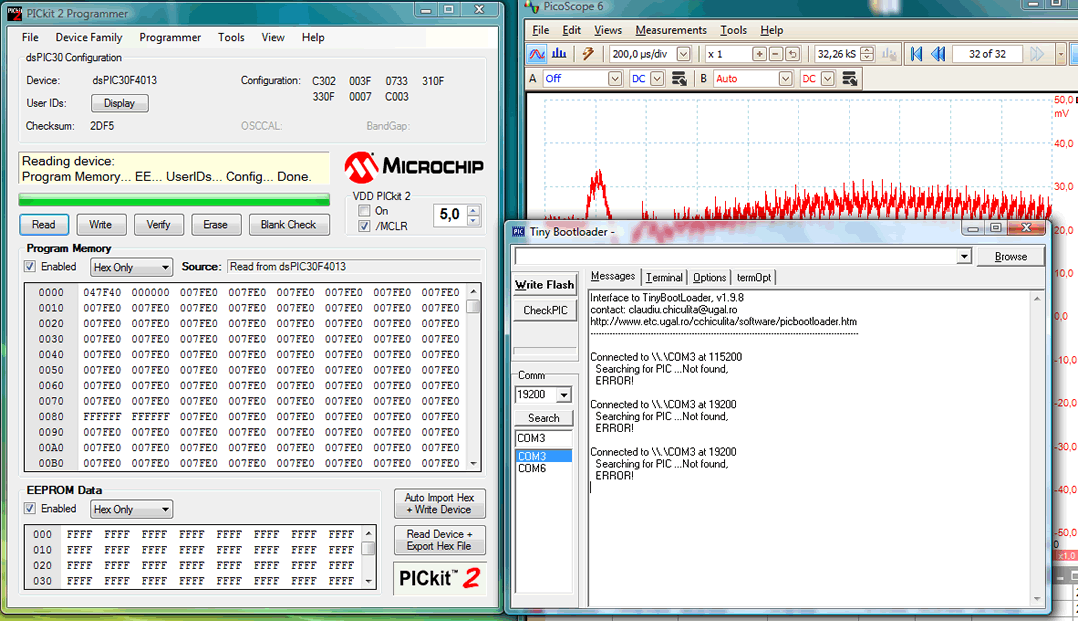Go to previous waveform buffer

click(x=938, y=54)
